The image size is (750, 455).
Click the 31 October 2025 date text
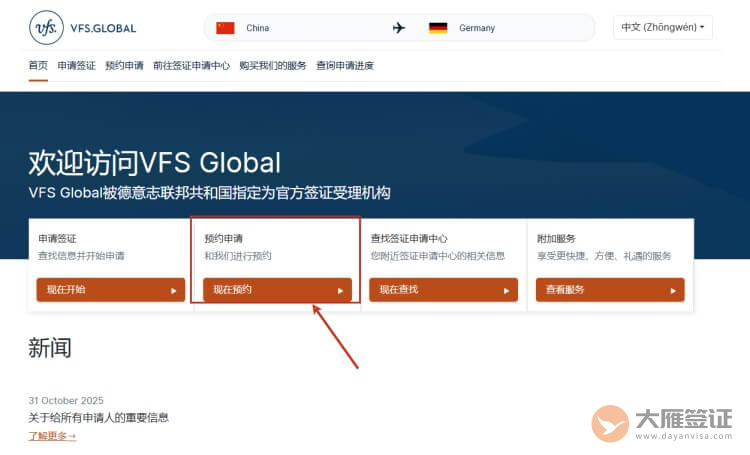click(x=66, y=400)
